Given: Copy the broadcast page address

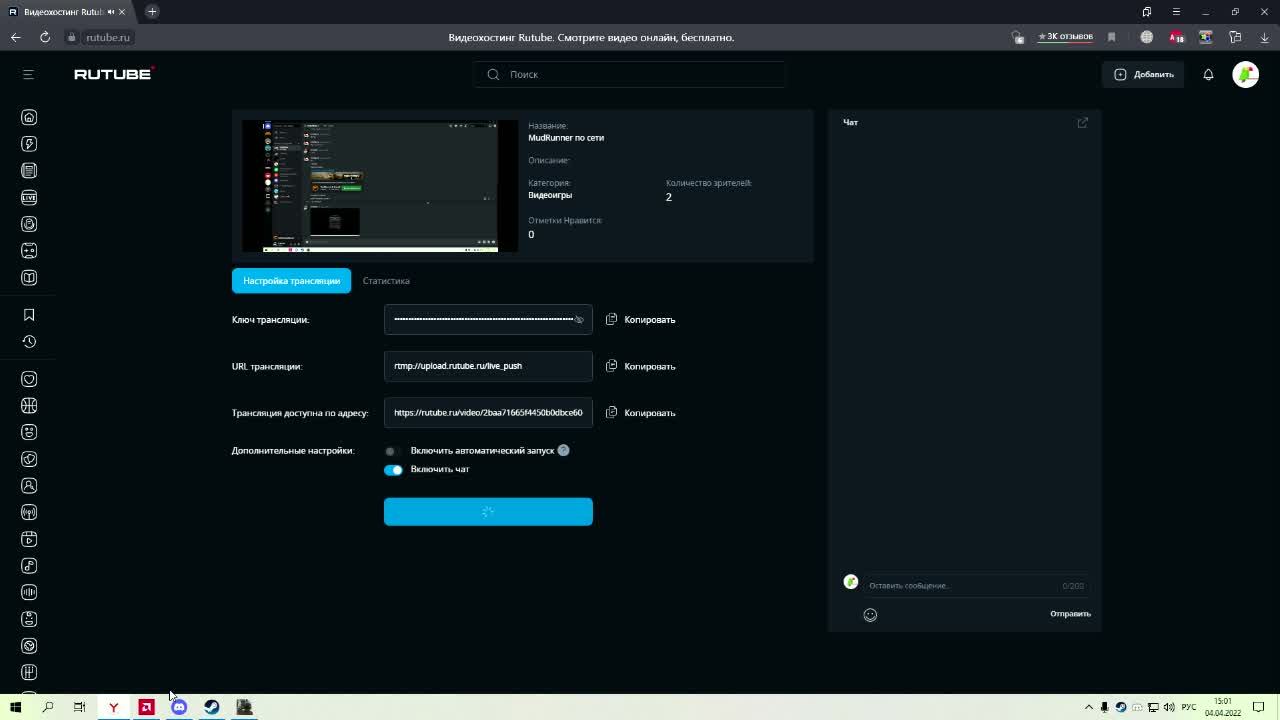Looking at the screenshot, I should pos(641,412).
